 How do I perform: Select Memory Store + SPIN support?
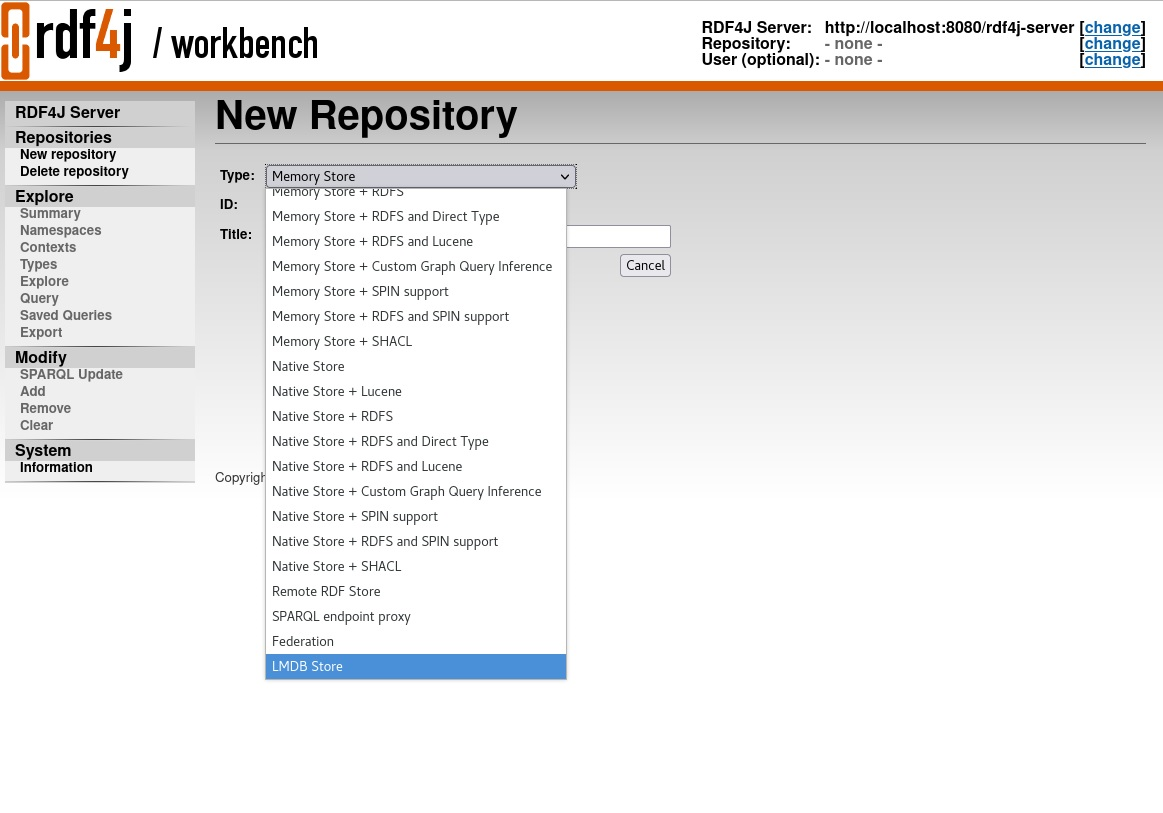point(415,292)
